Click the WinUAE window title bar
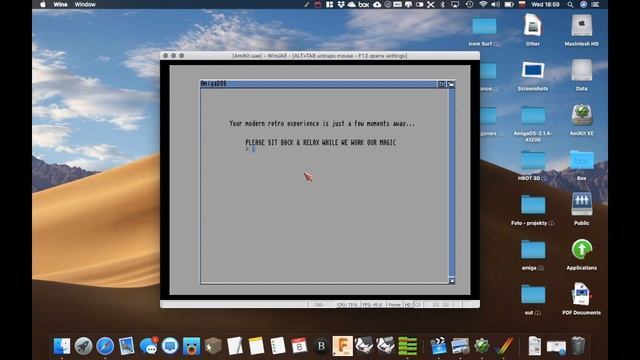This screenshot has width=640, height=360. click(320, 56)
